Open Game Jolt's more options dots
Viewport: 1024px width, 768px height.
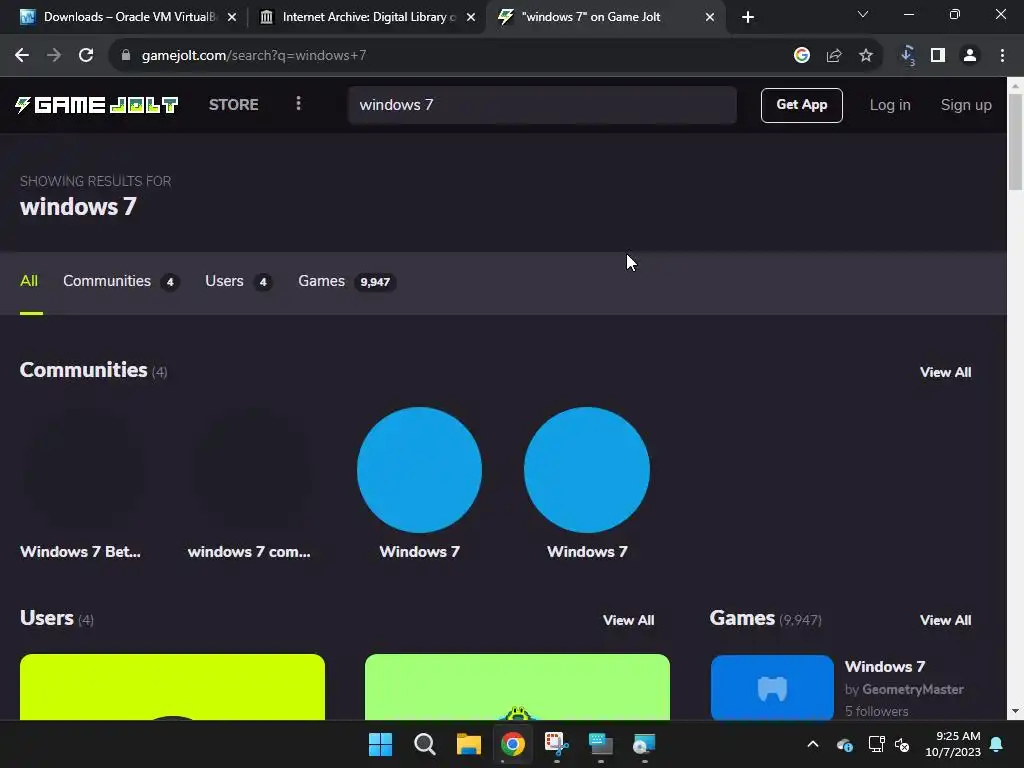click(298, 104)
